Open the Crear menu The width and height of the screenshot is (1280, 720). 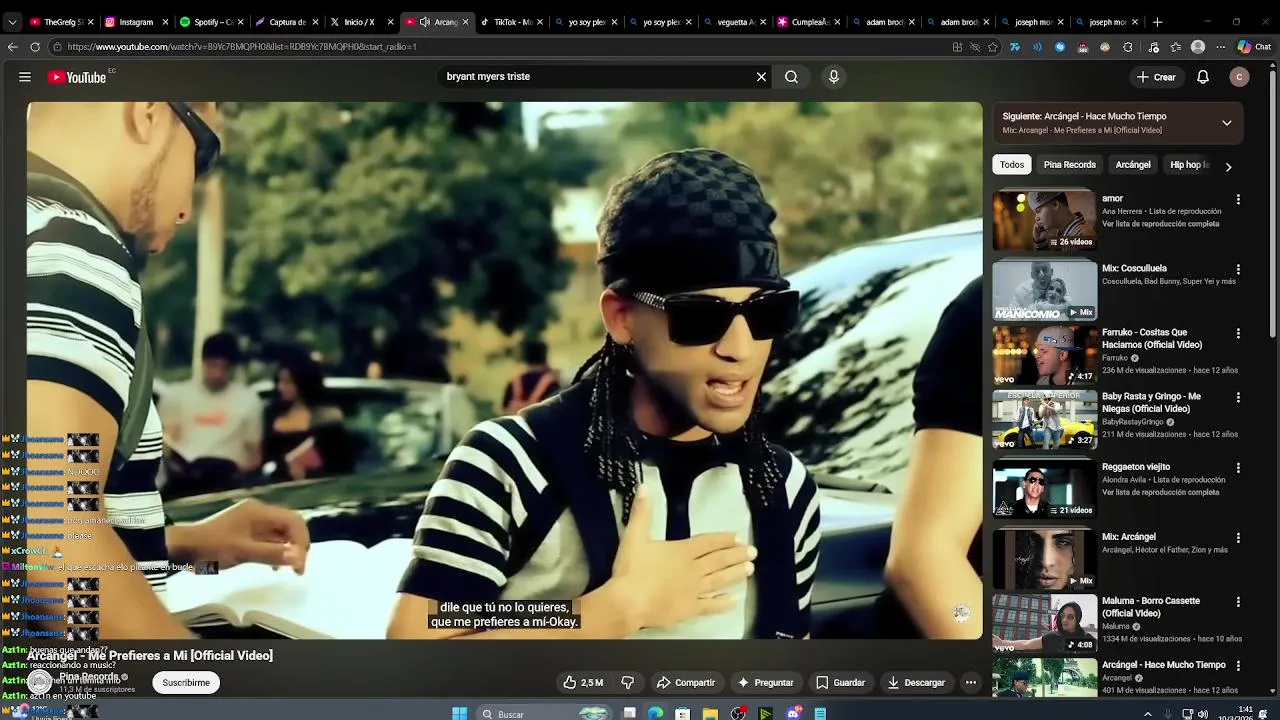(x=1156, y=77)
